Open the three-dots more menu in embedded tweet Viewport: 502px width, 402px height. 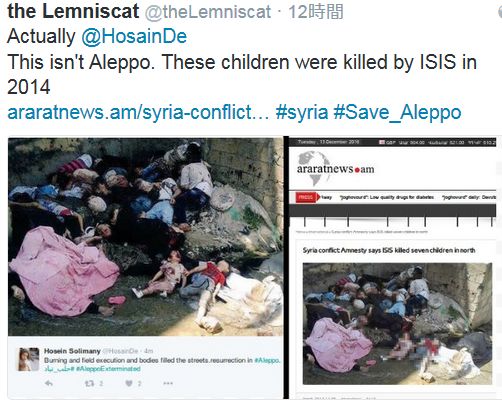click(168, 383)
